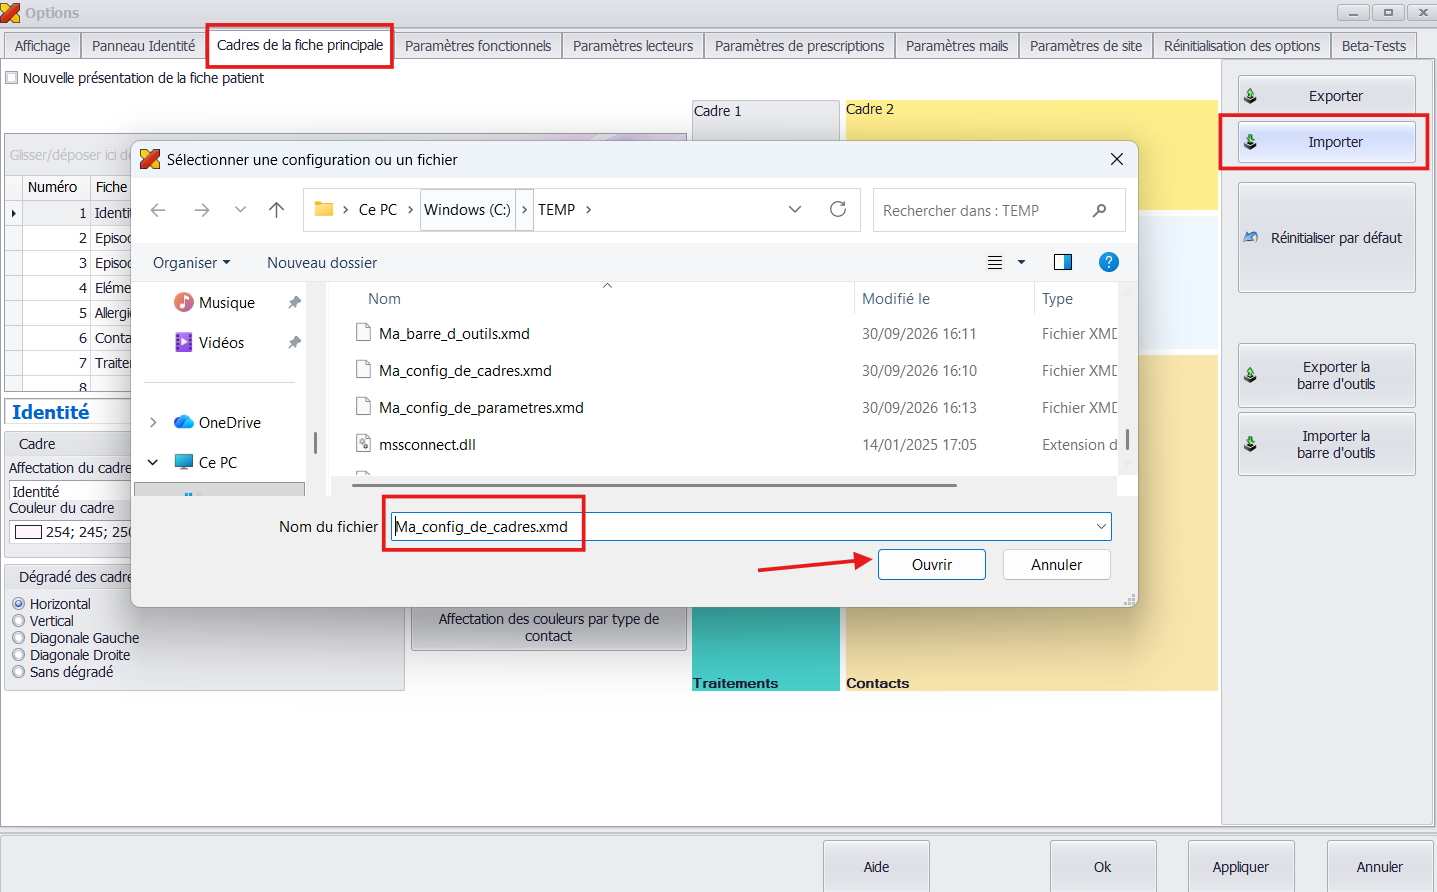Tick Nouvelle présentation de la fiche patient
This screenshot has width=1437, height=892.
pyautogui.click(x=12, y=78)
